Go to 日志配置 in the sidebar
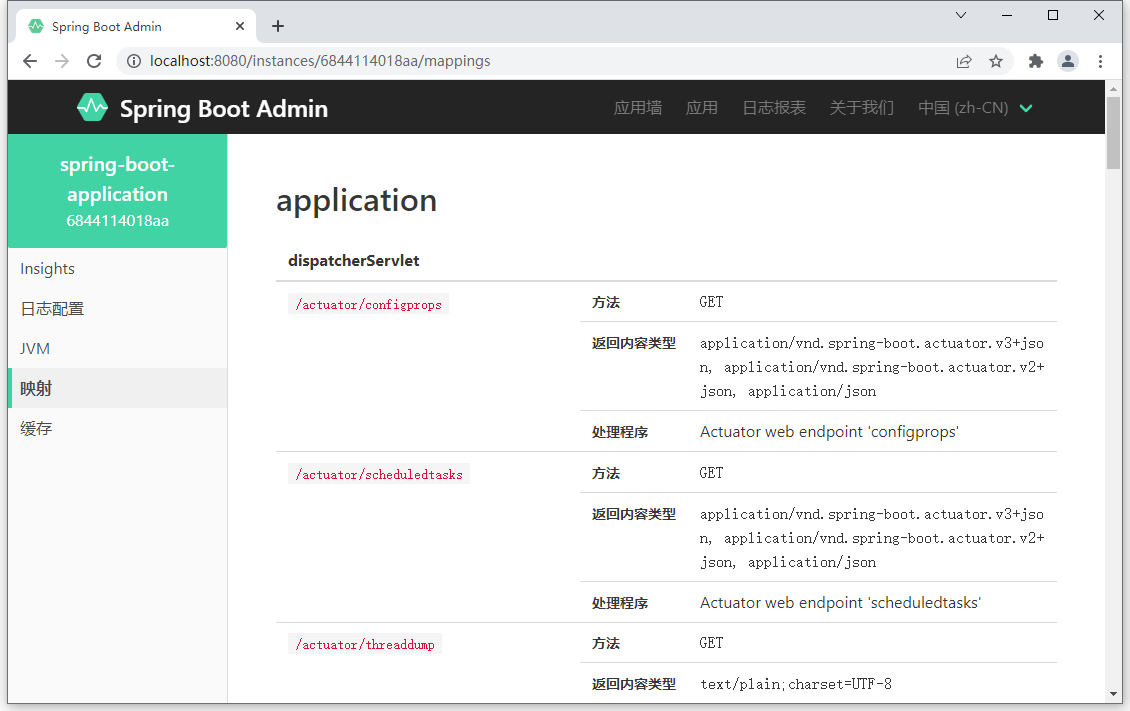Screen dimensions: 1130x711 pos(52,309)
